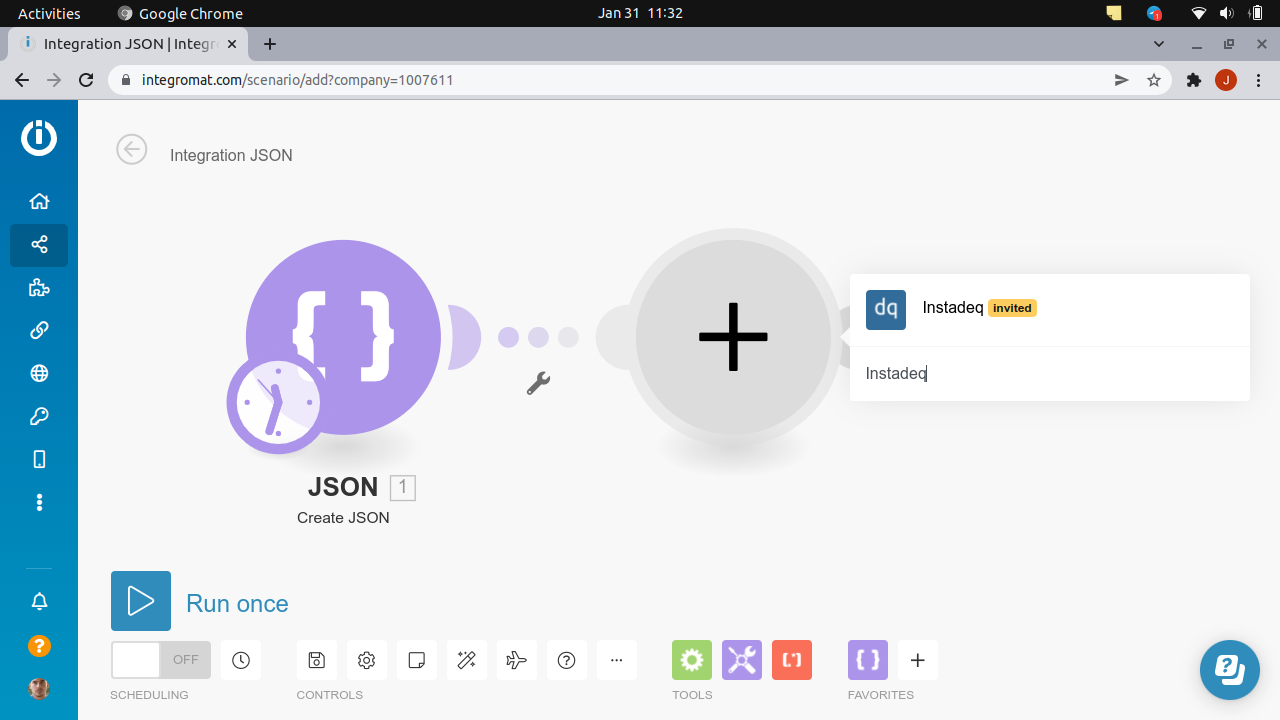Open notifications bell in sidebar
This screenshot has height=720, width=1280.
click(x=39, y=602)
